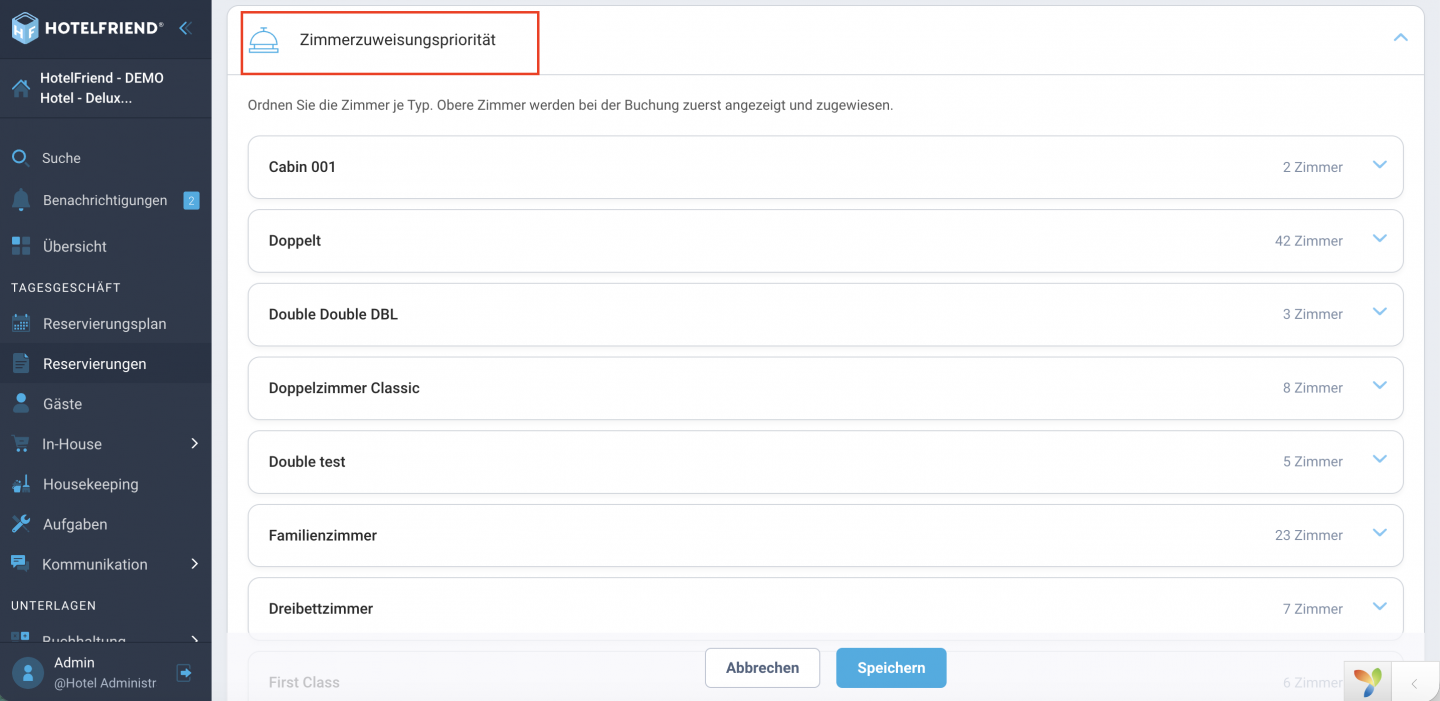Open the Benachrichtigungen bell icon
This screenshot has width=1440, height=701.
tap(20, 200)
